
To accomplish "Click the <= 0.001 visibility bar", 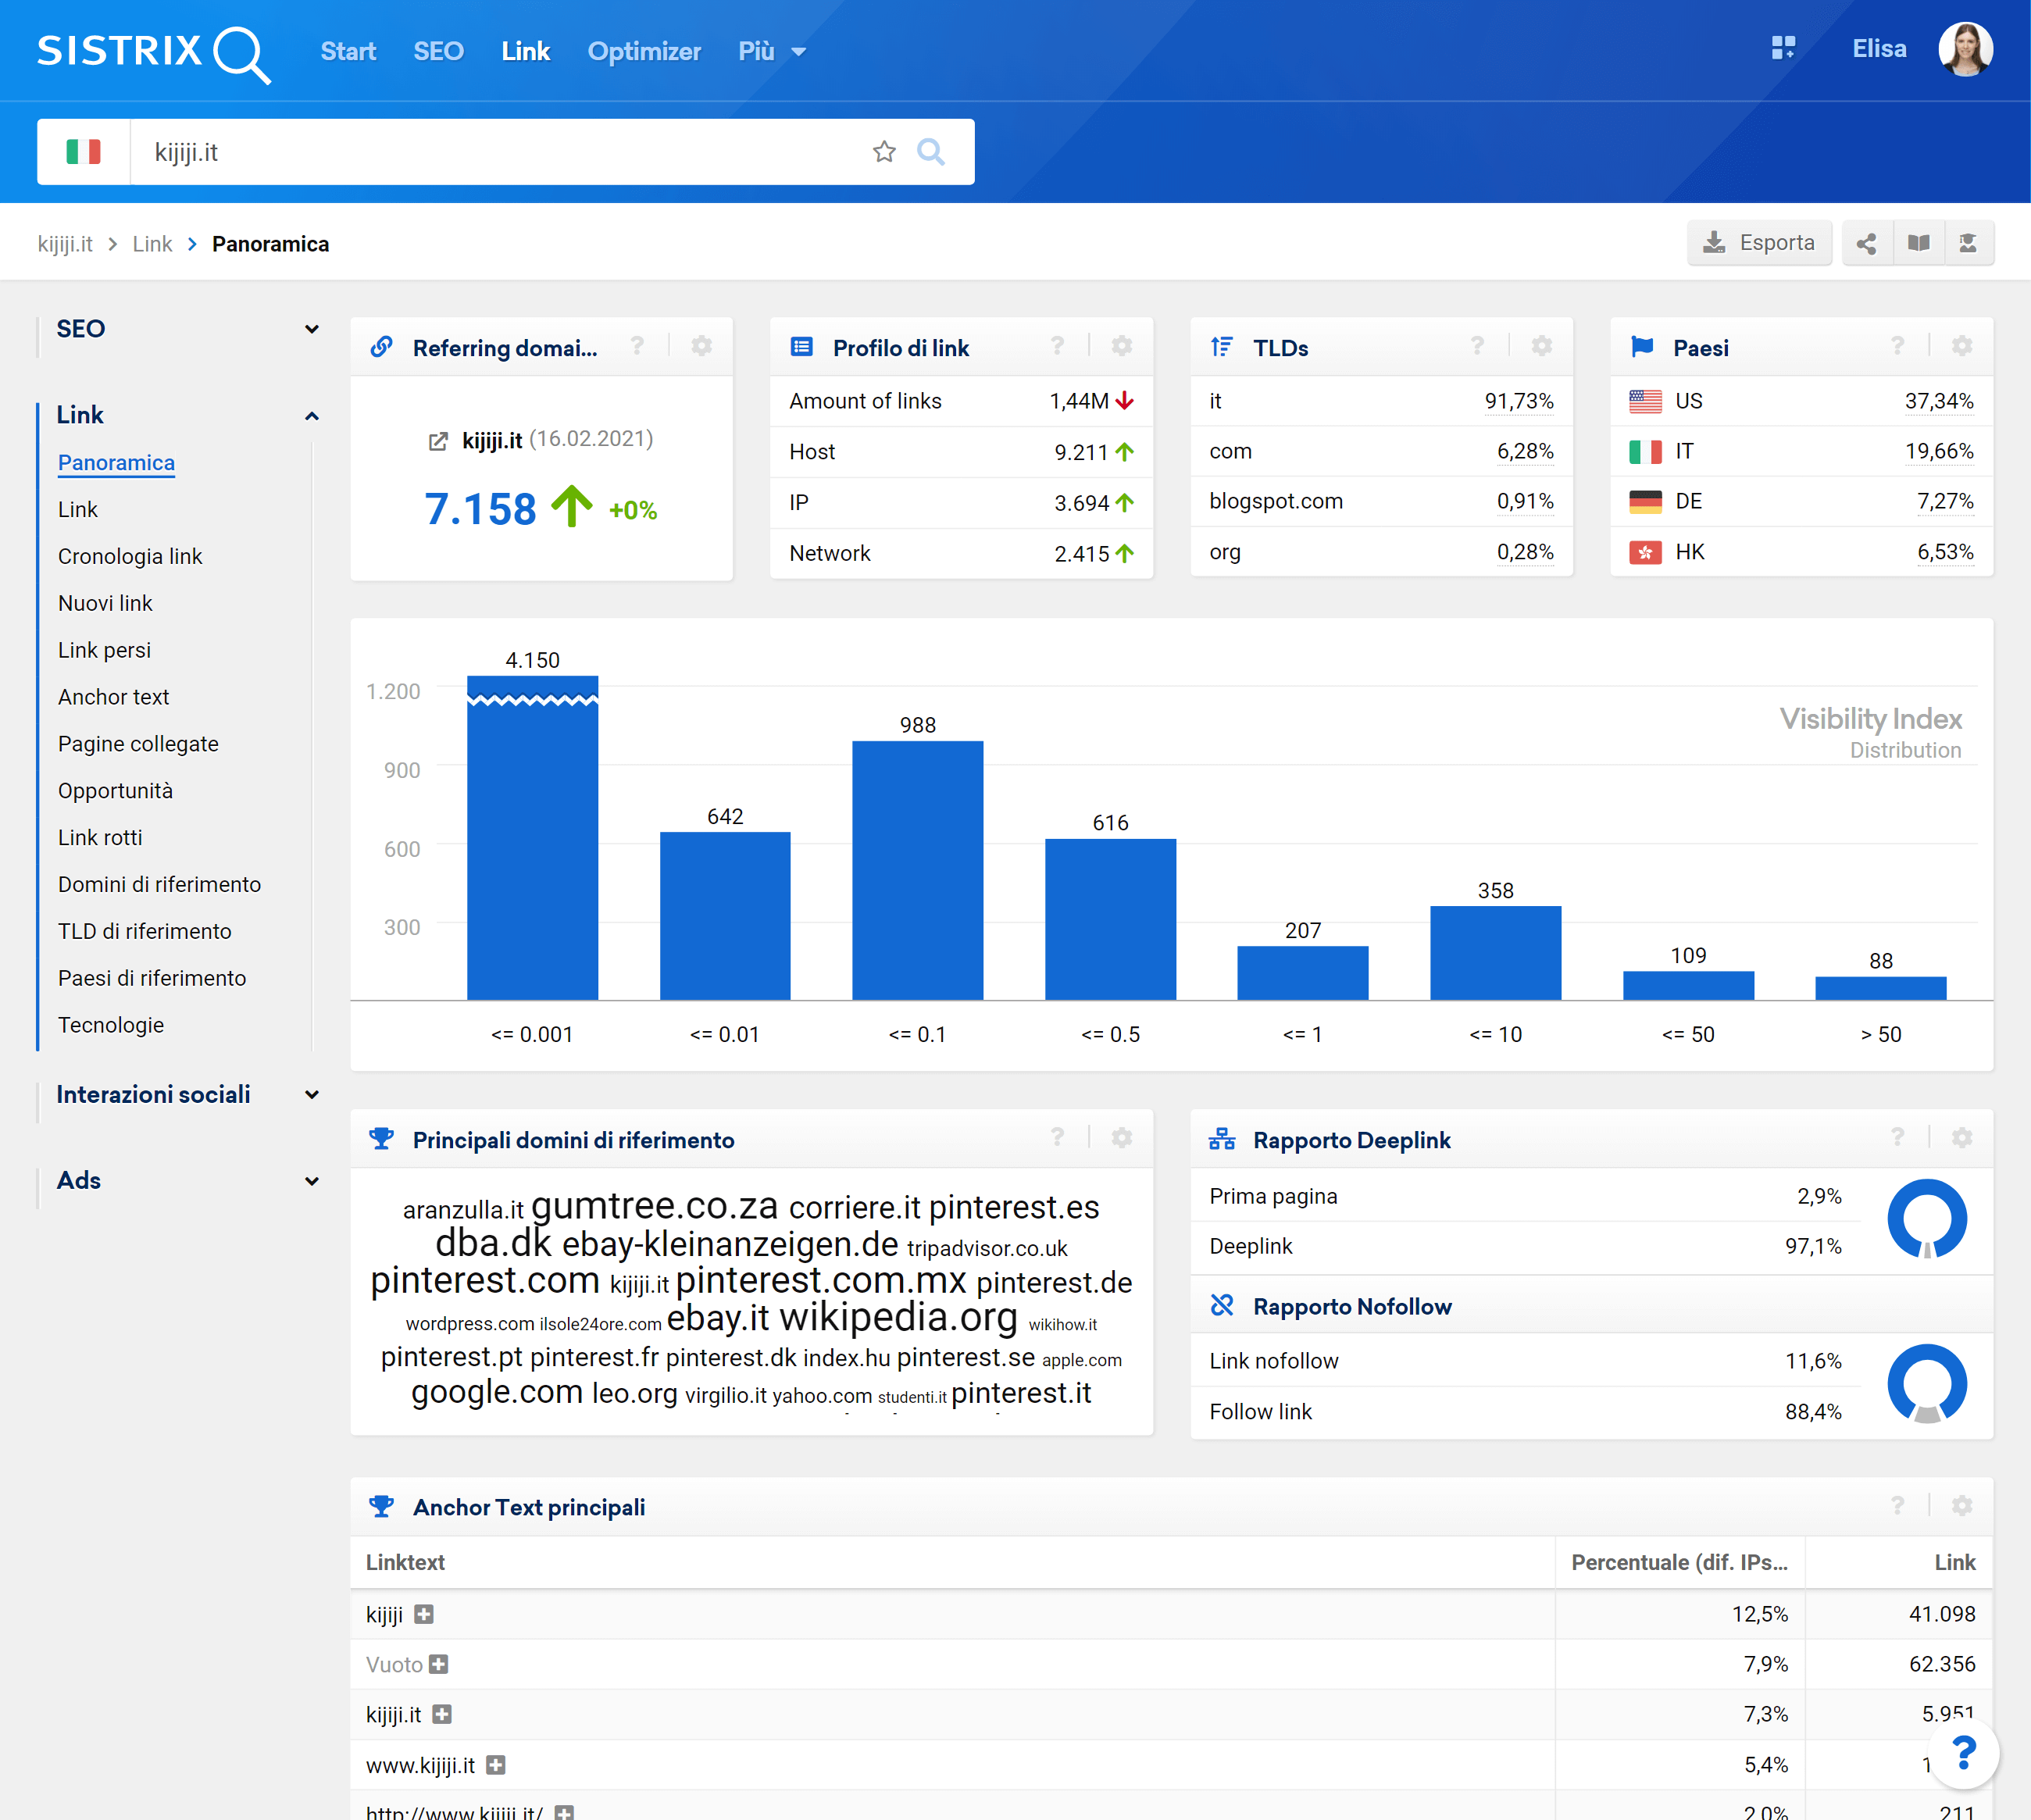I will pos(533,838).
